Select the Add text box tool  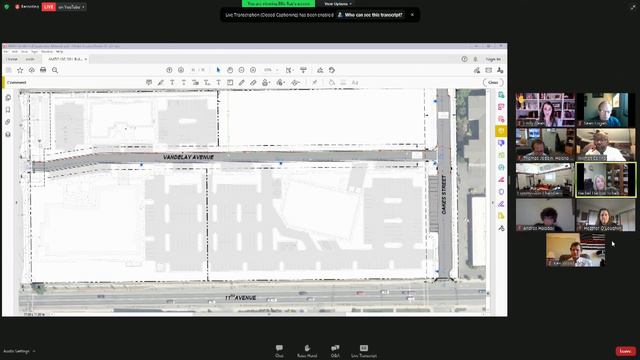[x=230, y=82]
